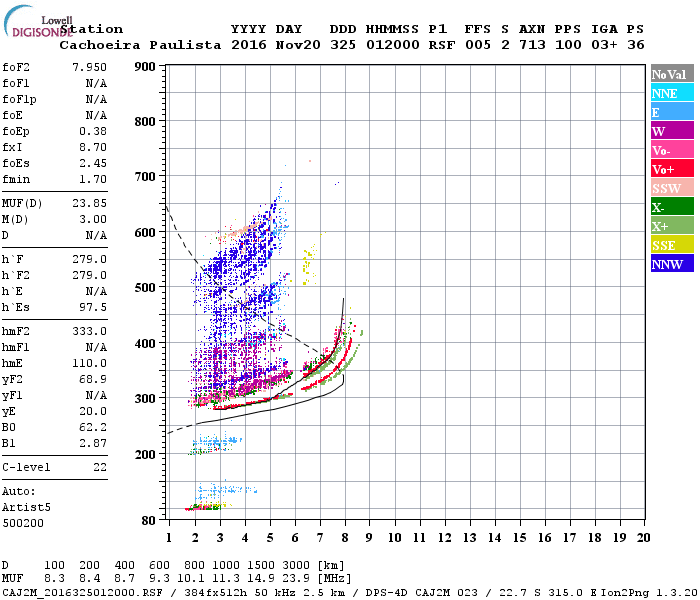Viewport: 700px width, 600px height.
Task: Click the yE value 20.0
Action: (x=93, y=412)
